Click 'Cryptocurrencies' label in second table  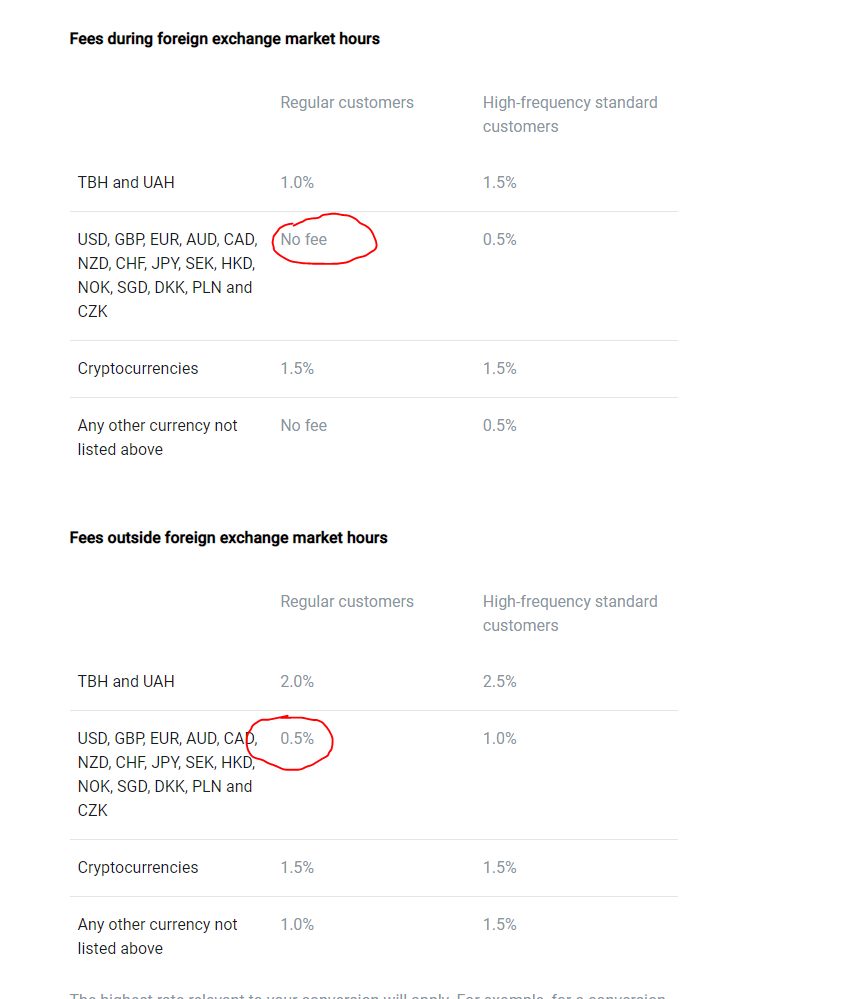[138, 868]
